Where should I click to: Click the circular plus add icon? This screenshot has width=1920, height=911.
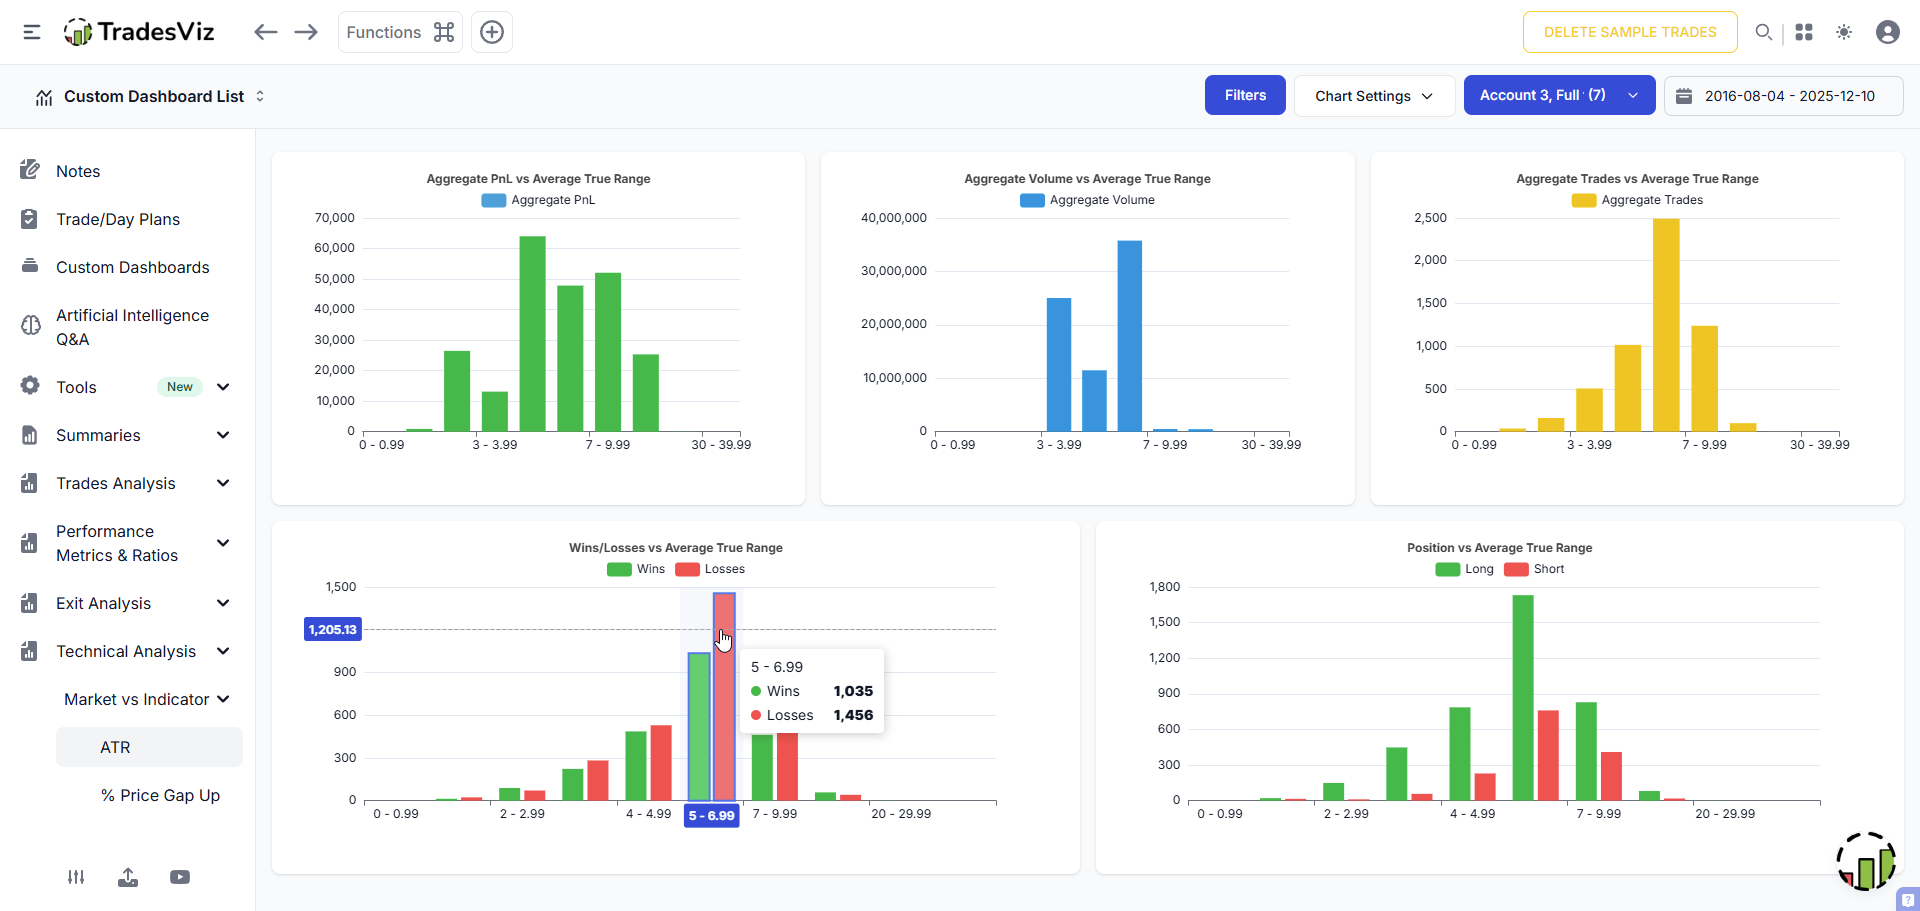[x=492, y=32]
